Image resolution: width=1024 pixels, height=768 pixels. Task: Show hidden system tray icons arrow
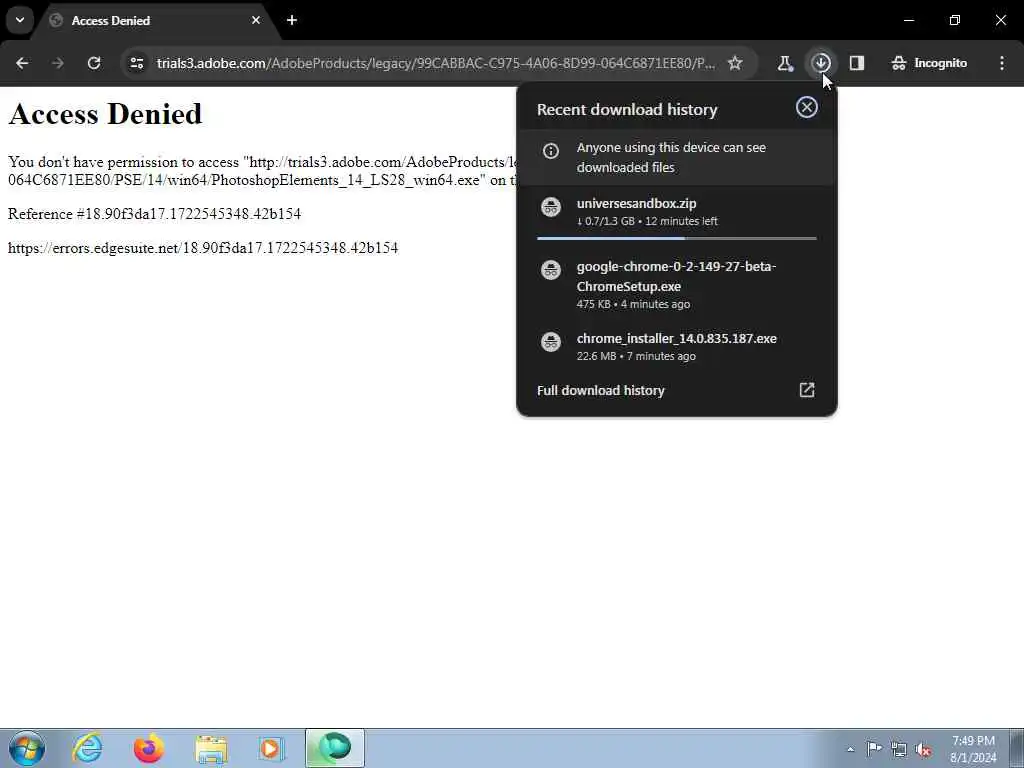pos(850,749)
